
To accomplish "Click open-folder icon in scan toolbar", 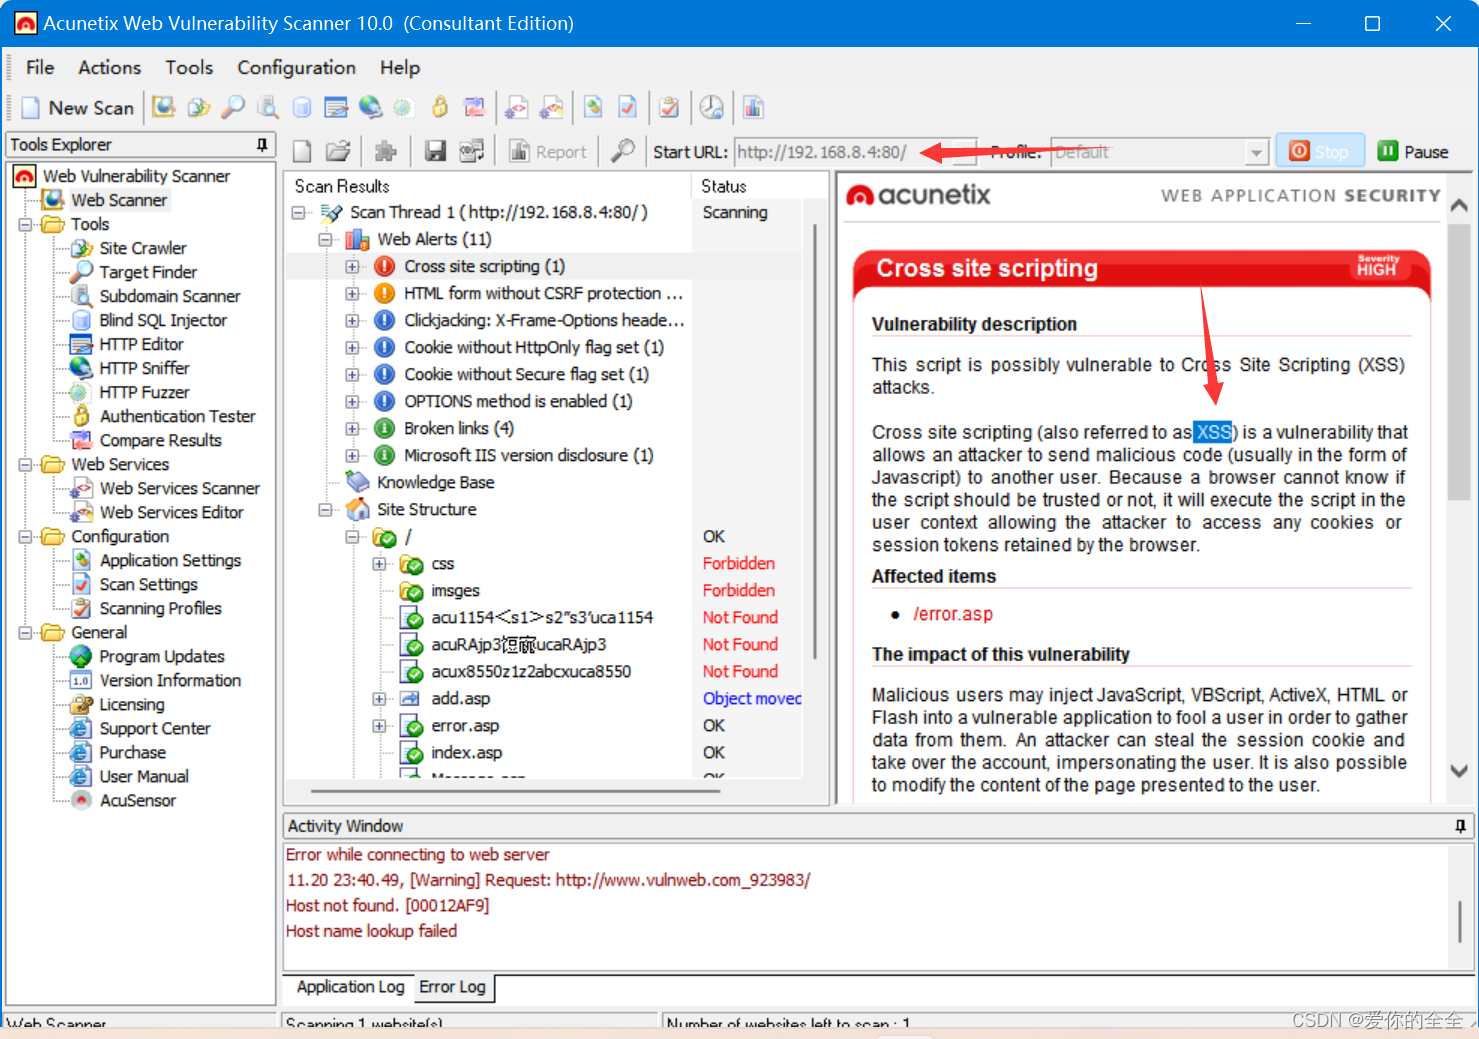I will [x=338, y=151].
